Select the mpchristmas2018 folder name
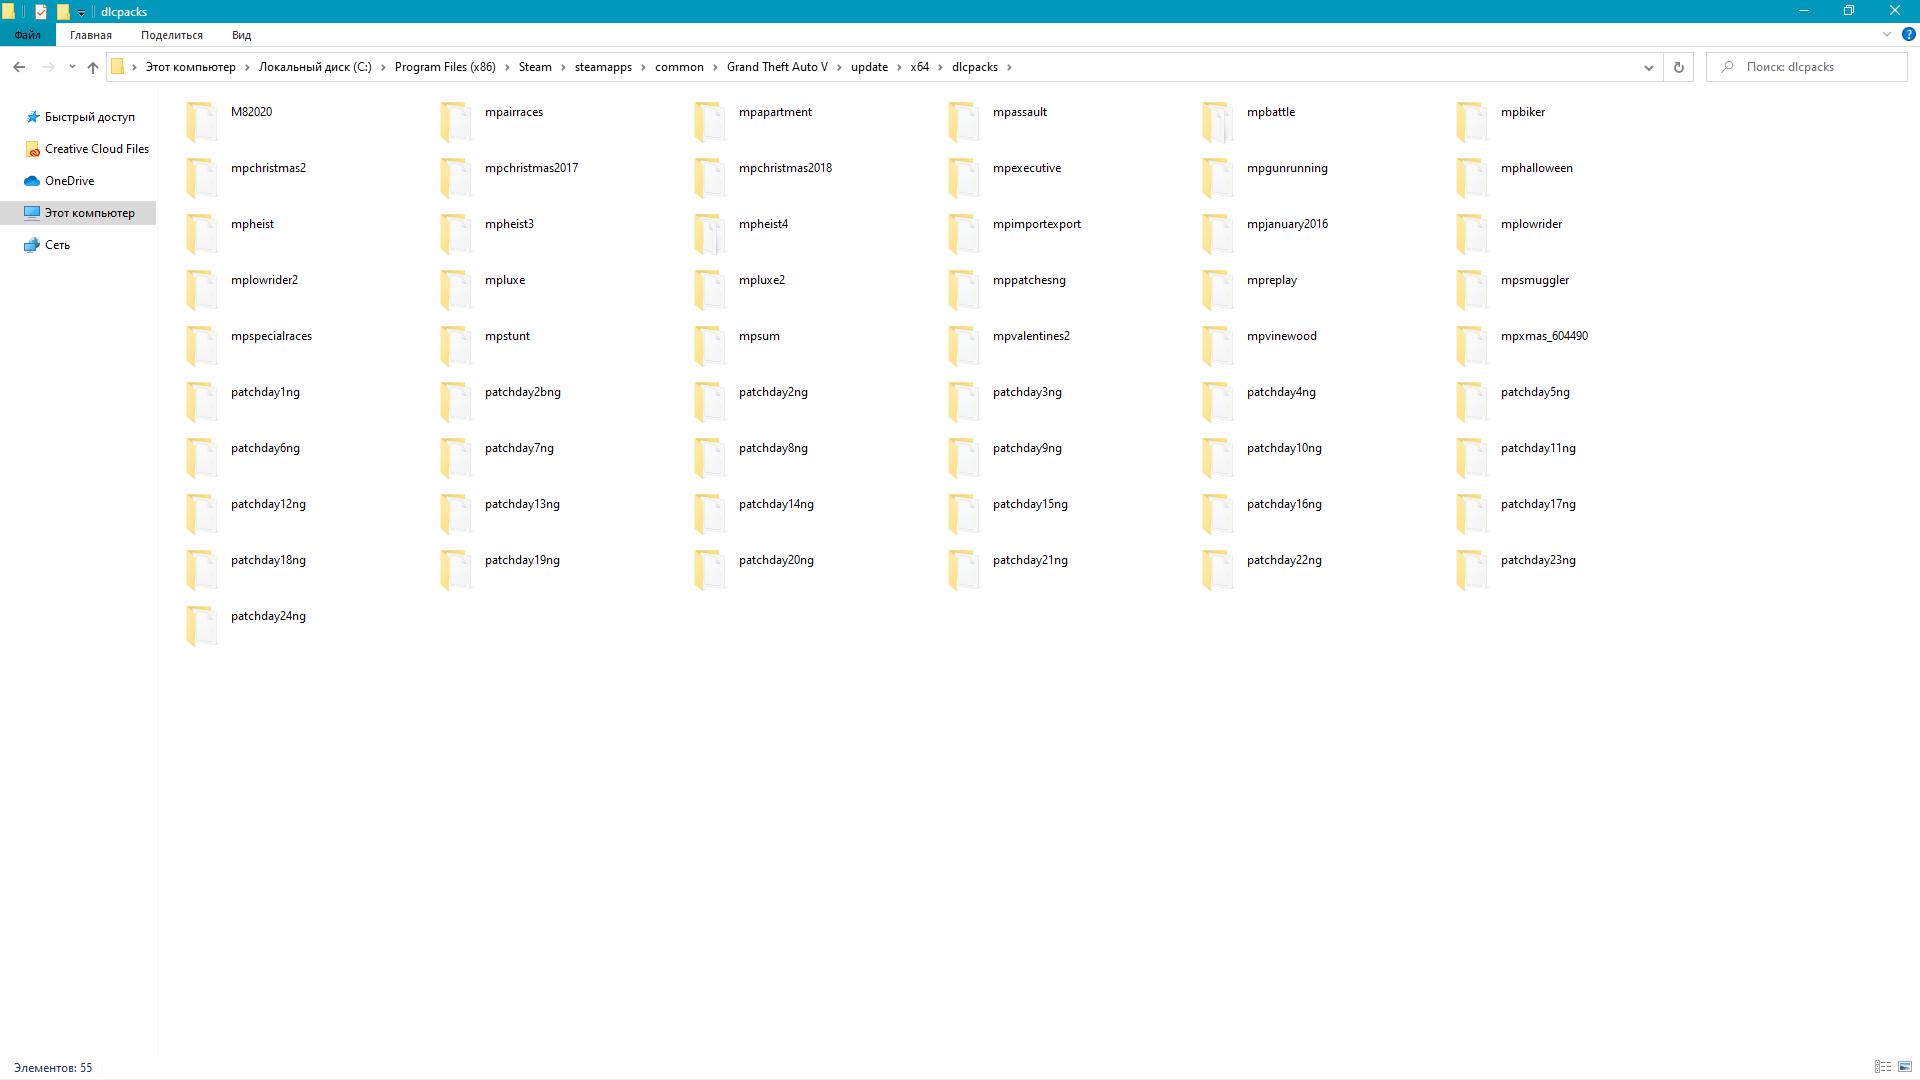This screenshot has height=1080, width=1920. point(785,168)
